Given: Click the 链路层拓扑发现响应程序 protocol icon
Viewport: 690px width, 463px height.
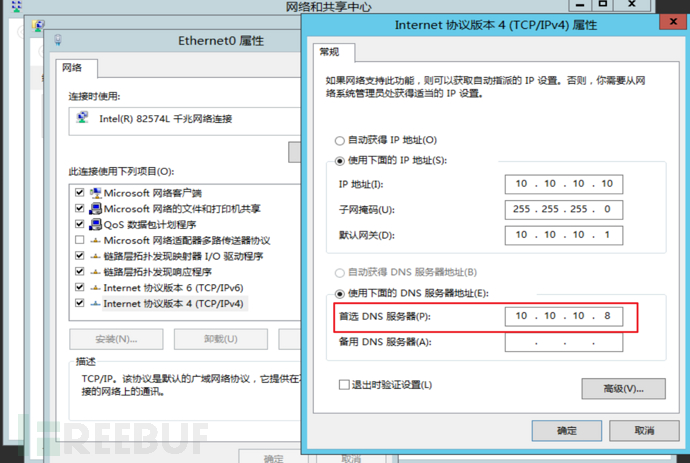Looking at the screenshot, I should (x=95, y=272).
